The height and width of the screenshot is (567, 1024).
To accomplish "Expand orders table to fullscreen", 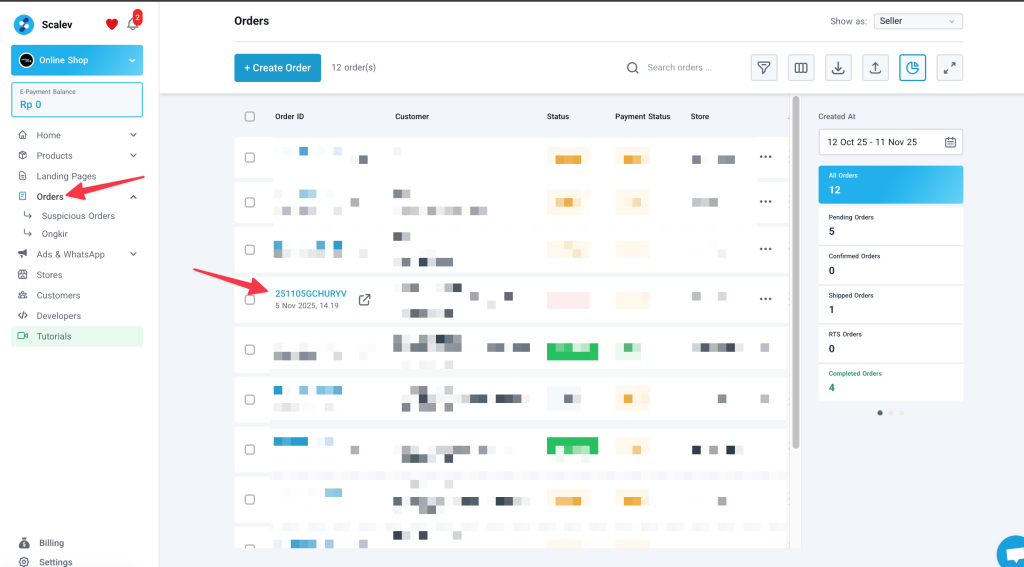I will (x=950, y=68).
